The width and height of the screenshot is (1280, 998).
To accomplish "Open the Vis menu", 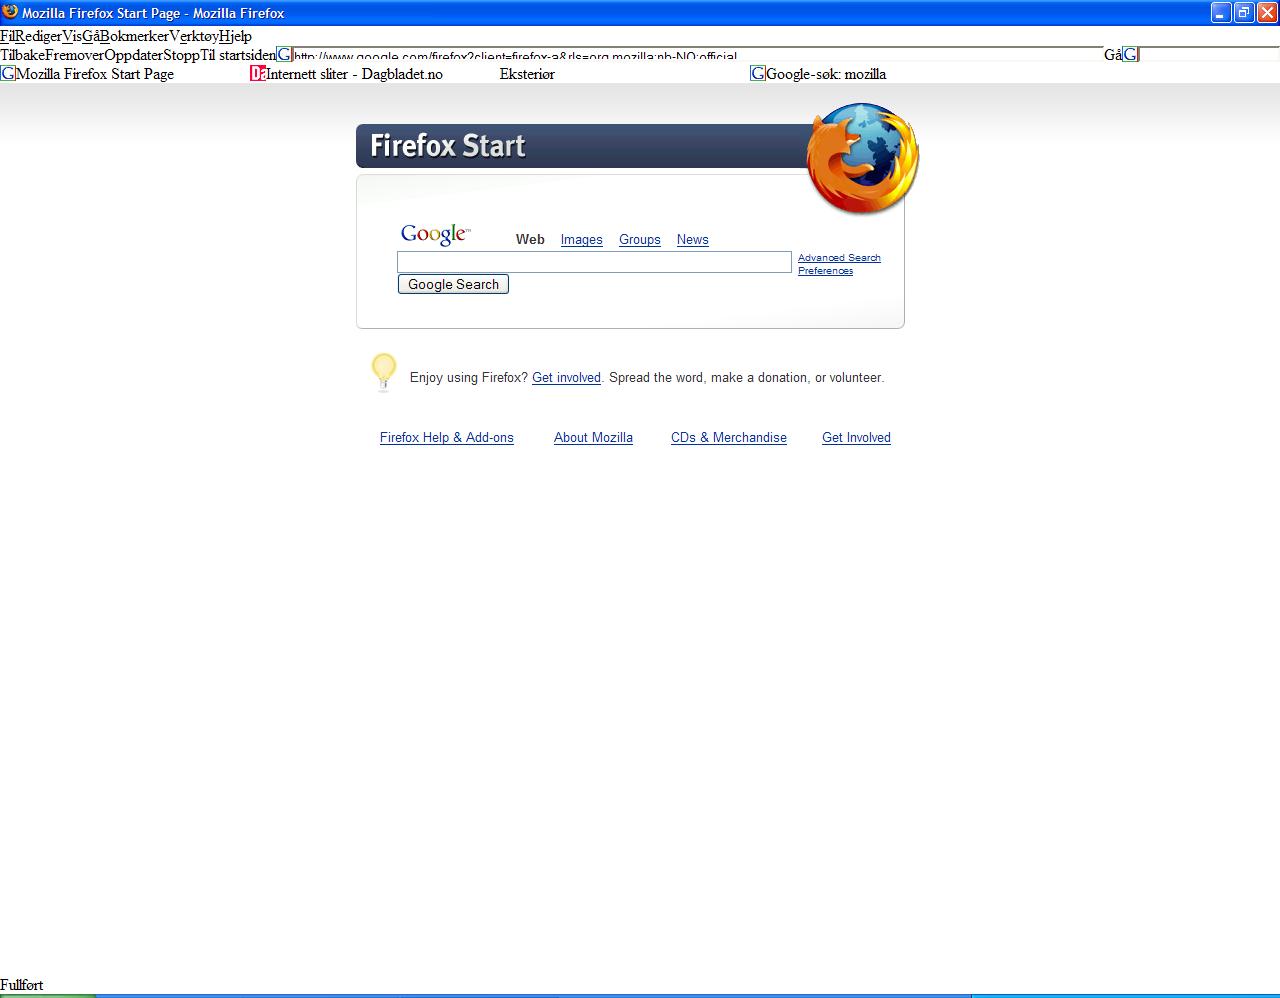I will tap(72, 36).
